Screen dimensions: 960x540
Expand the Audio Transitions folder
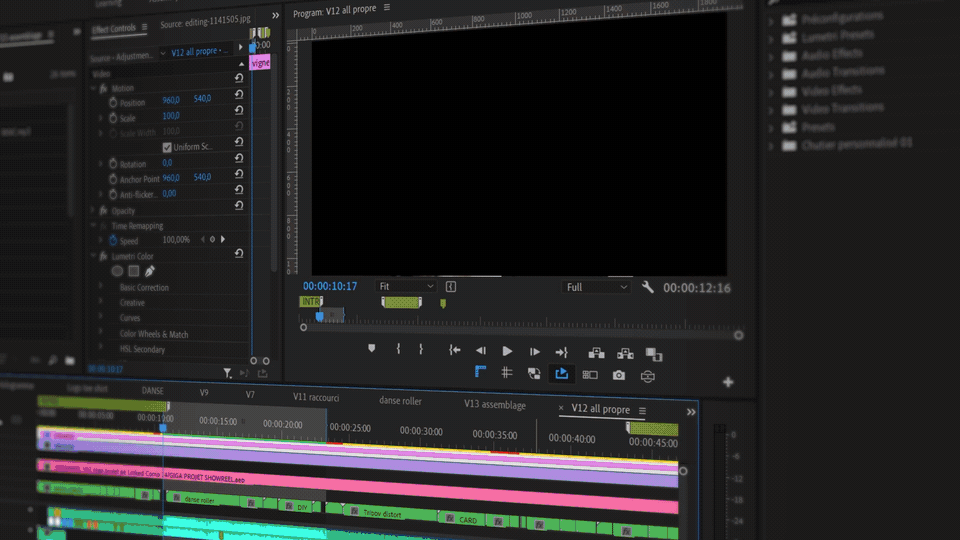click(771, 74)
